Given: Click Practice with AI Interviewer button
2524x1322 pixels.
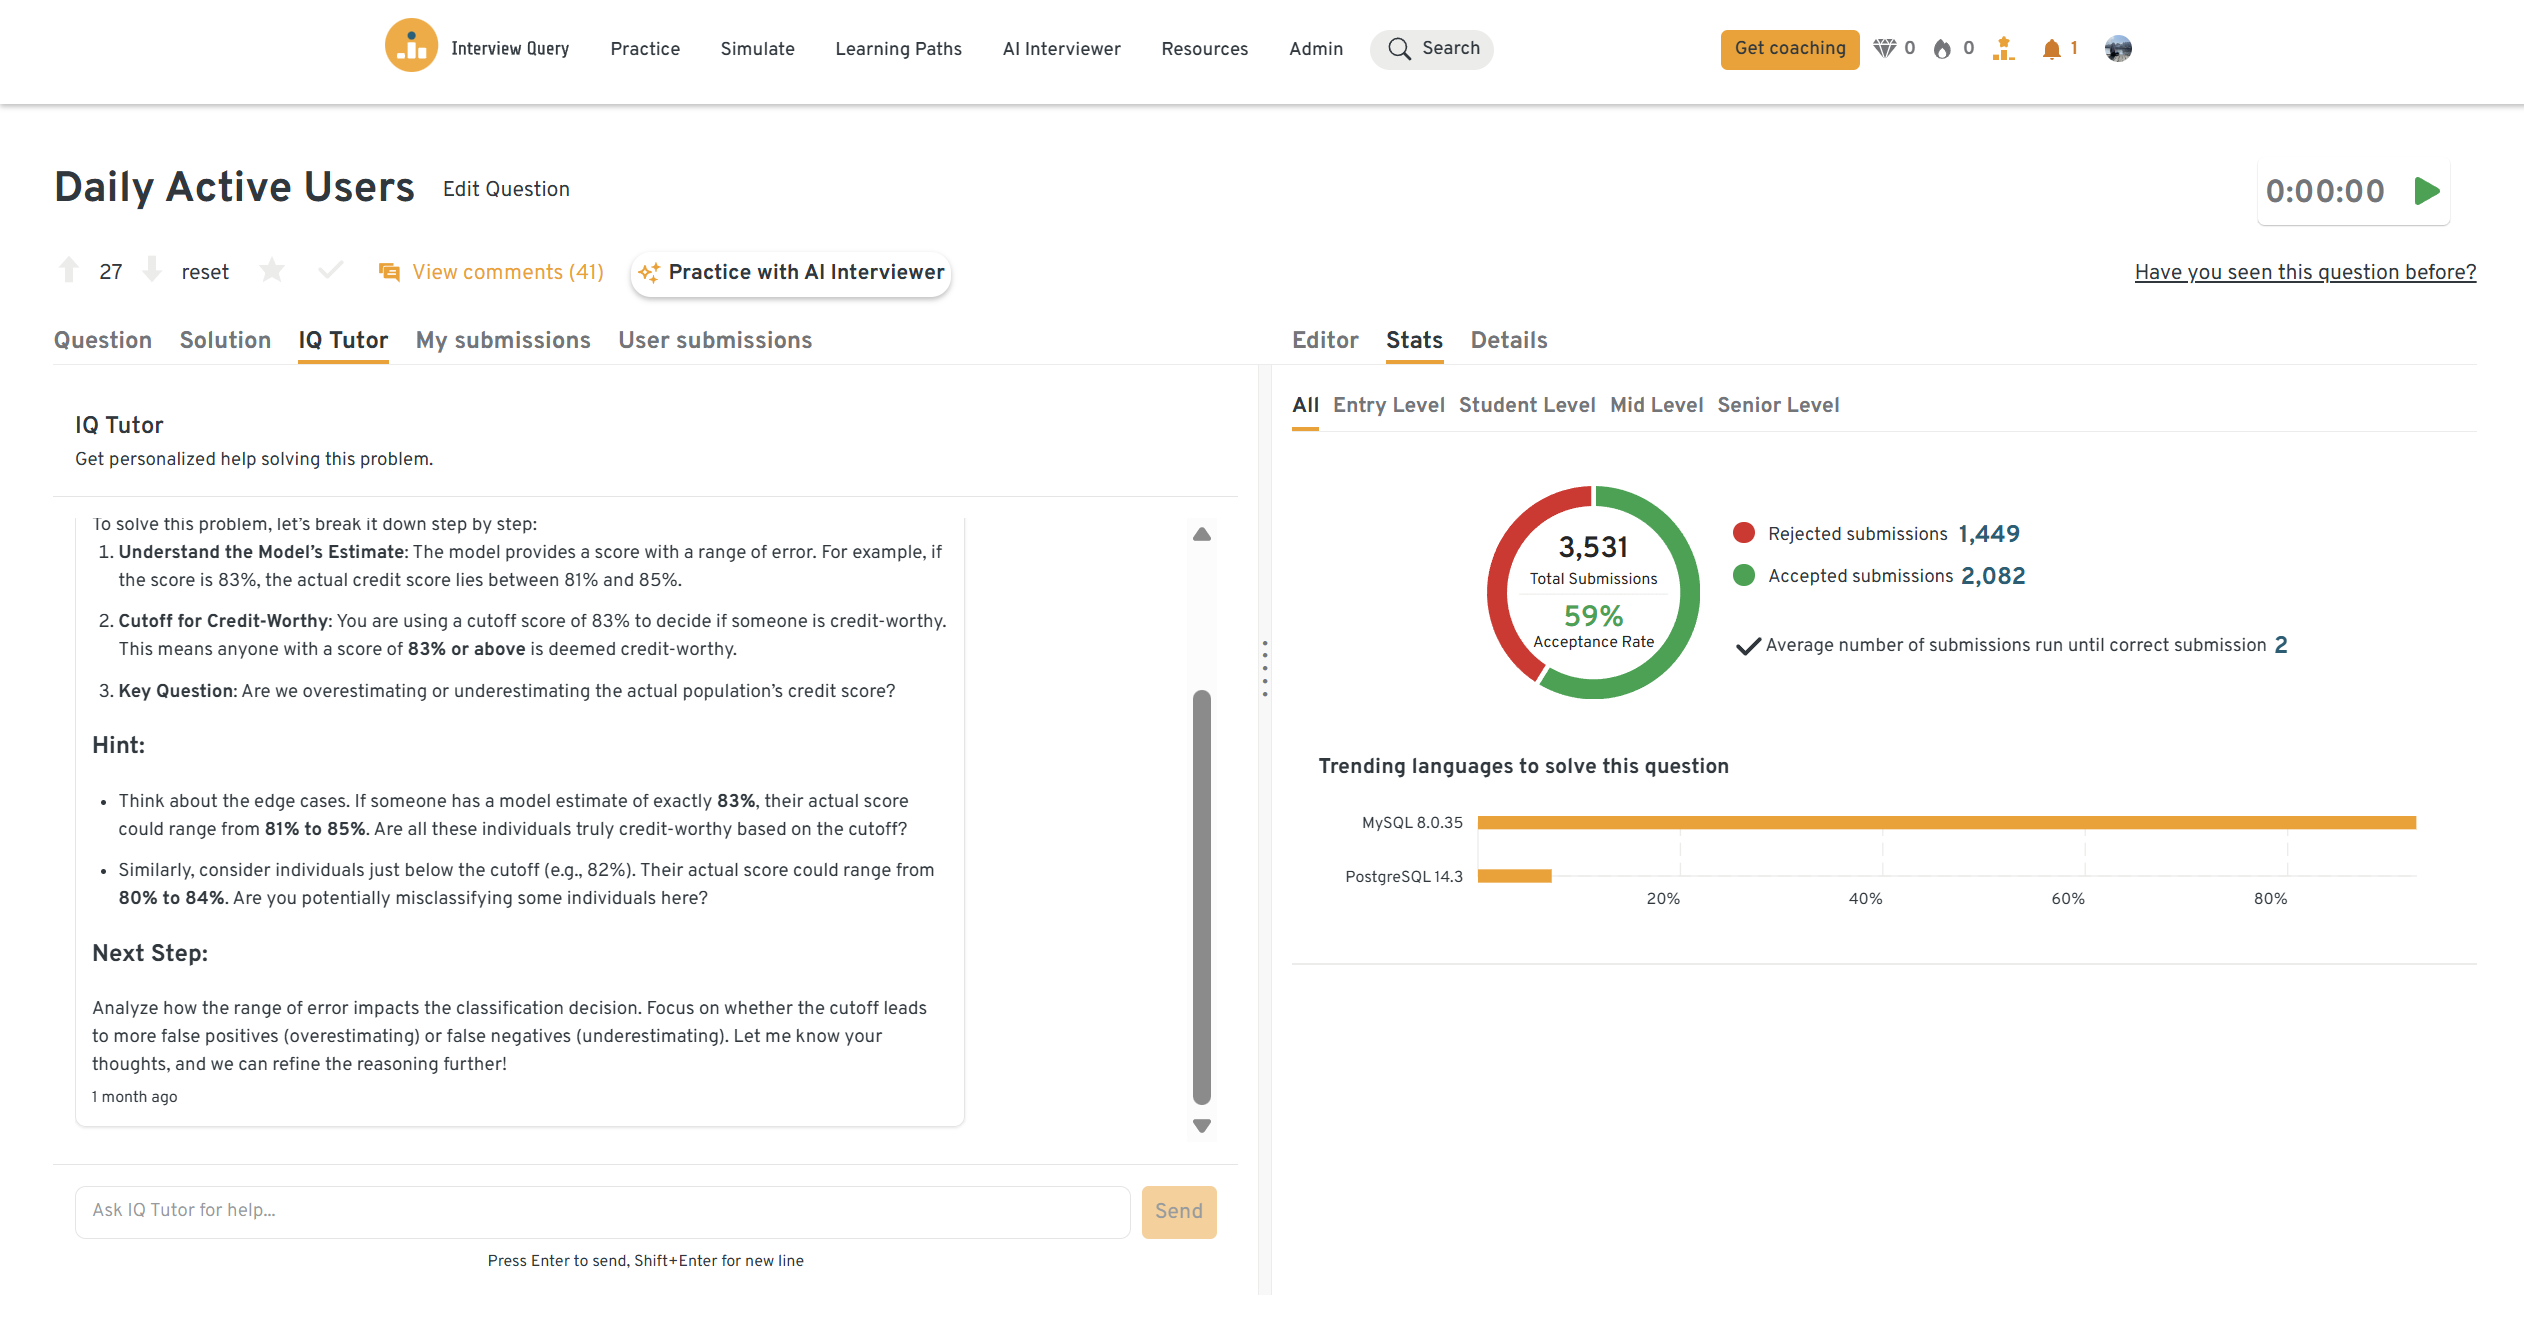Looking at the screenshot, I should 791,273.
